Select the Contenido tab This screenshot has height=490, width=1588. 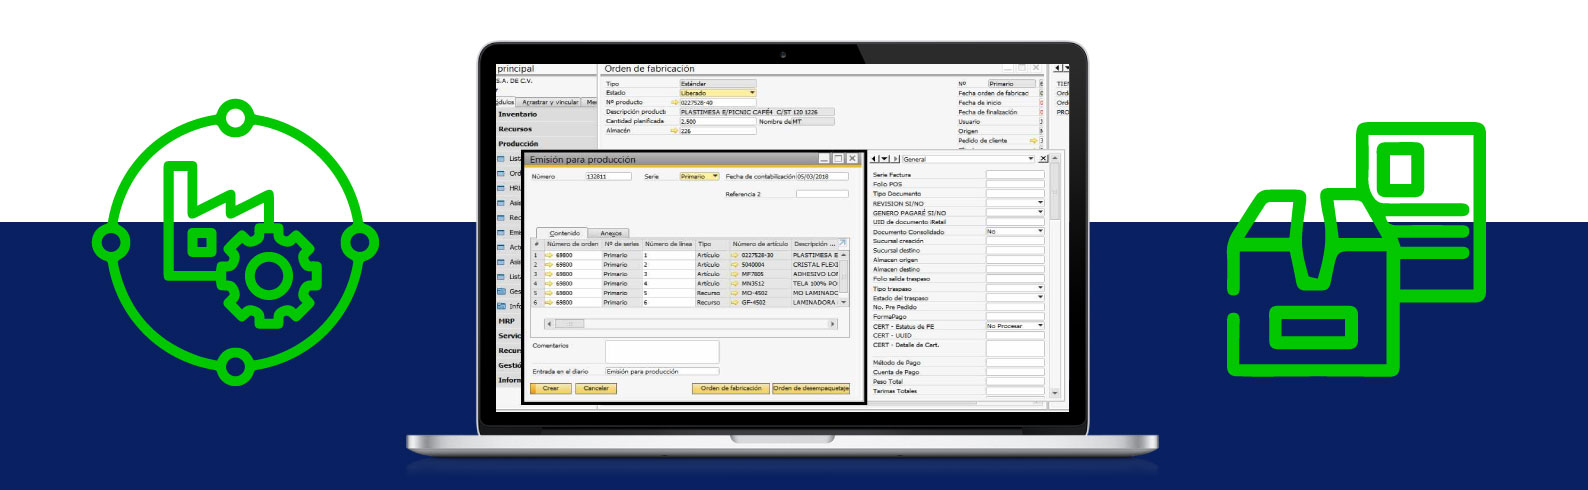(x=564, y=233)
